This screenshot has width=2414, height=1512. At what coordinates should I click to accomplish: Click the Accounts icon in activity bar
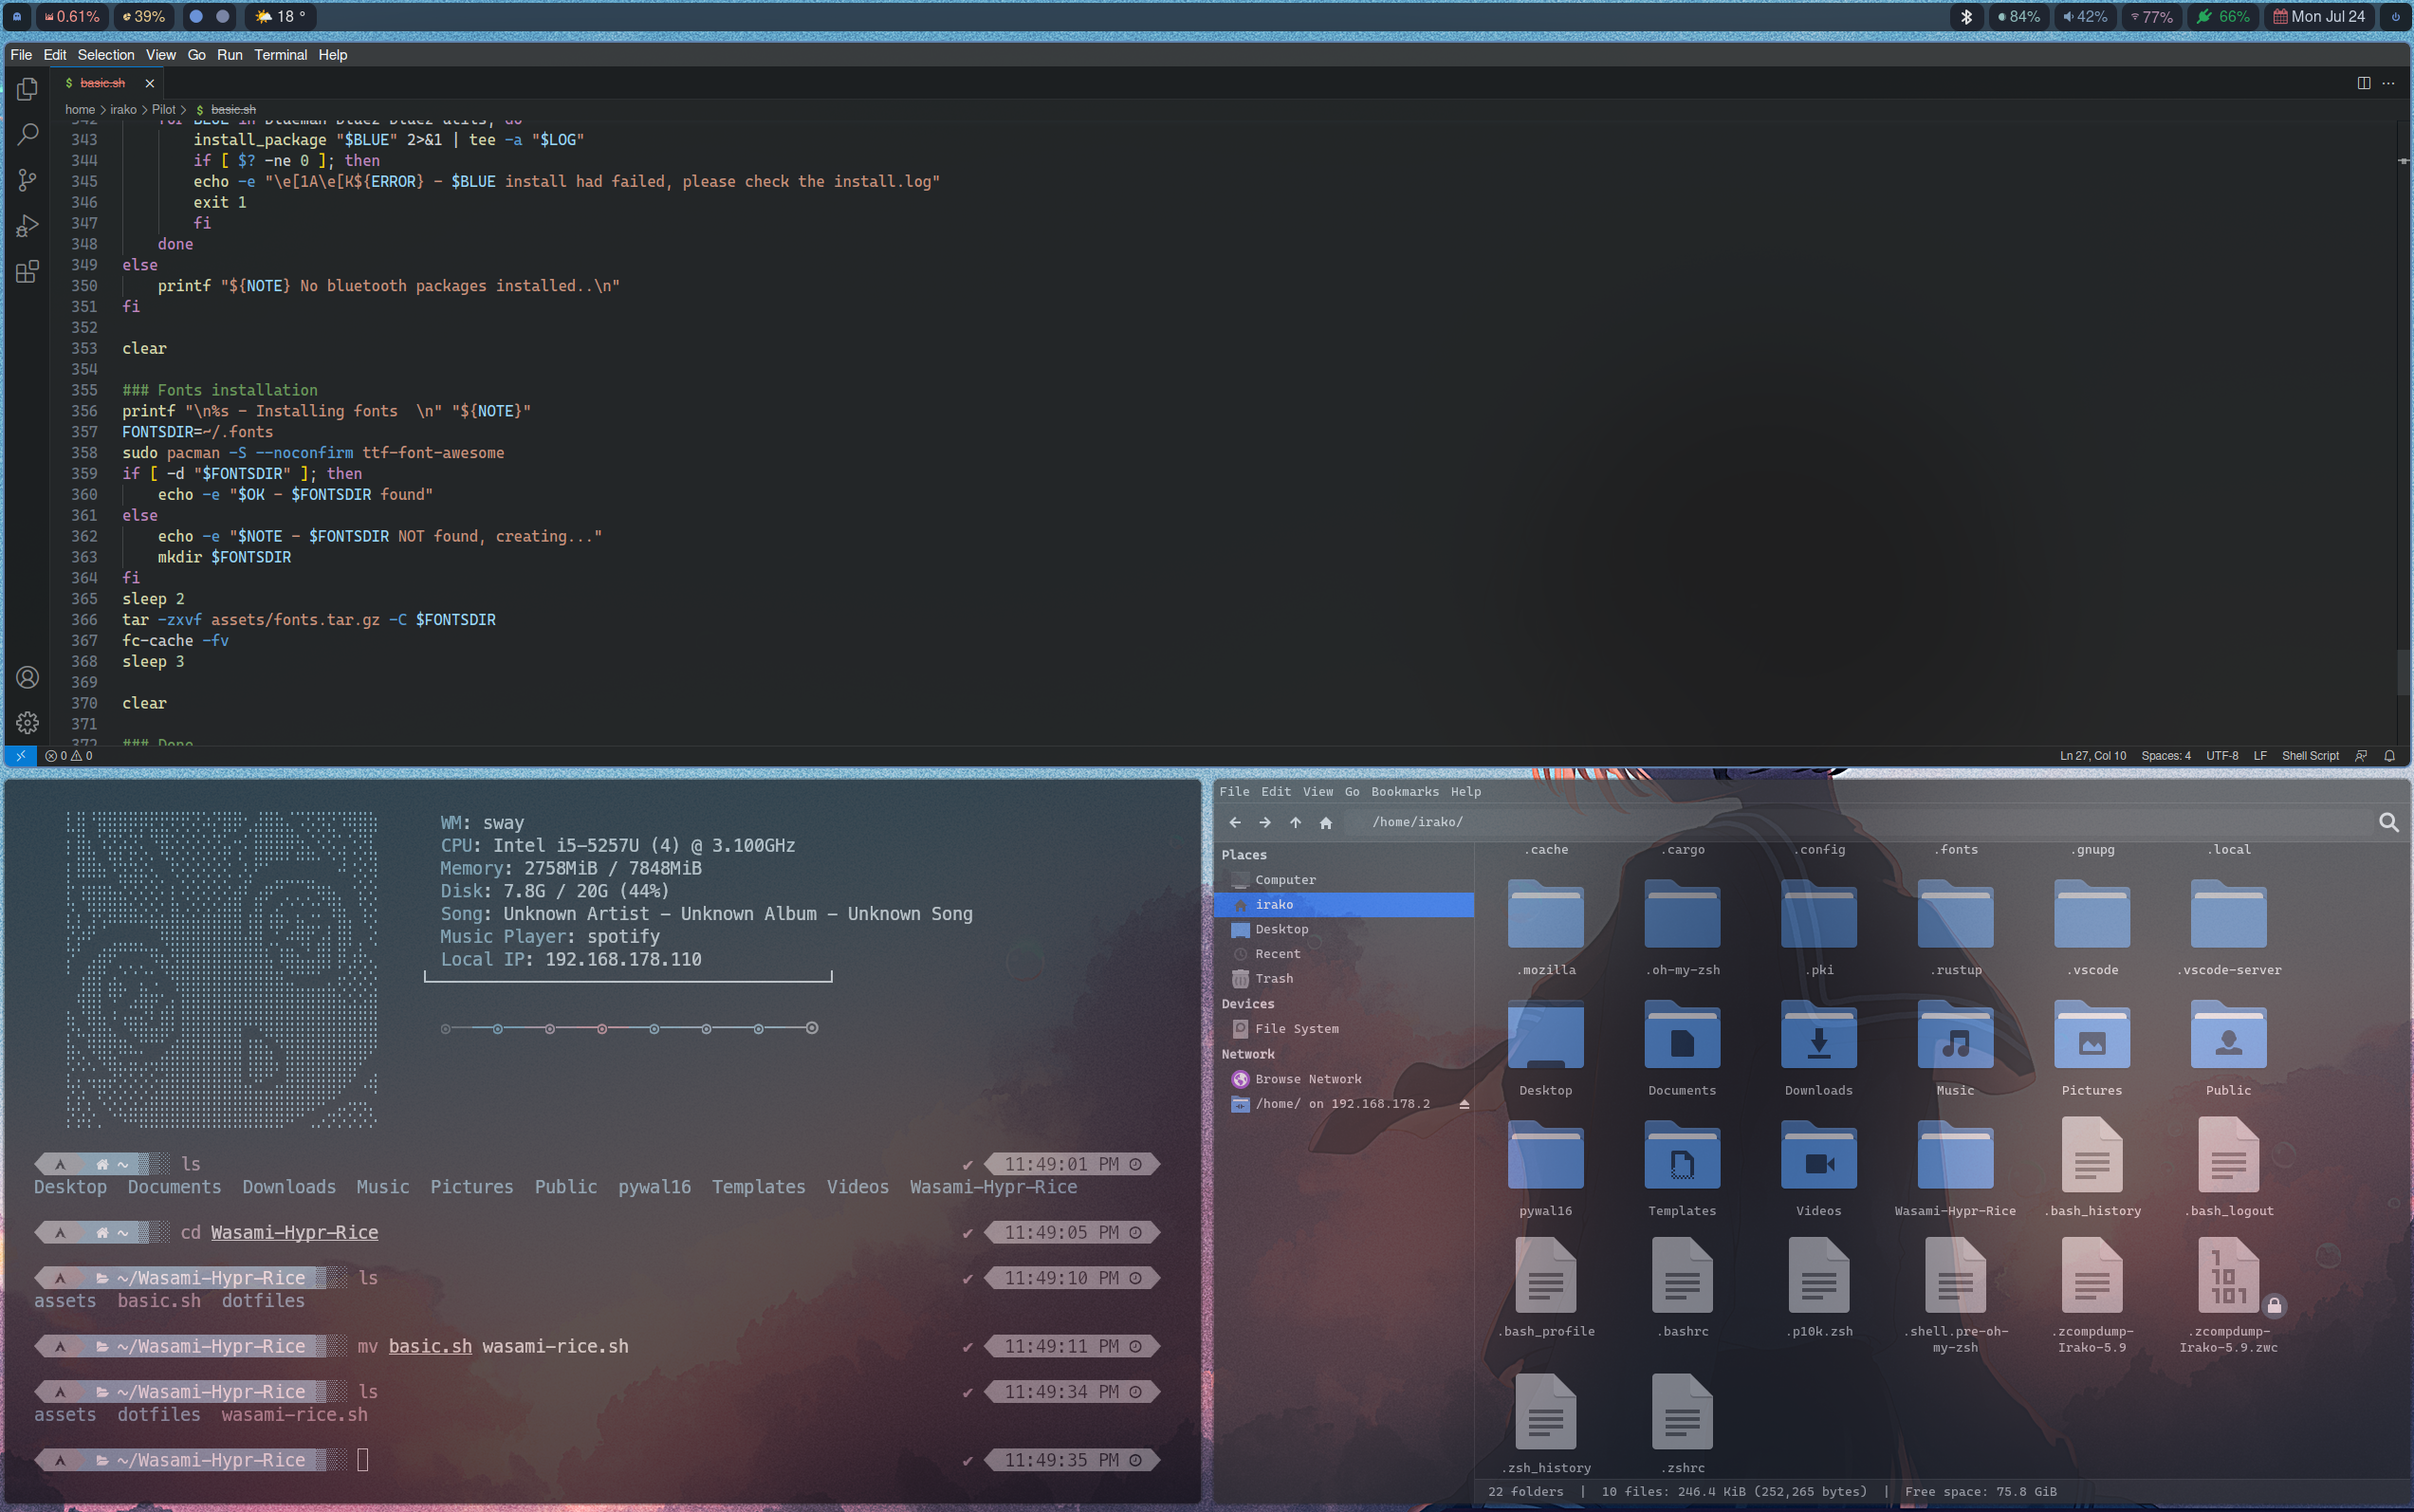[x=27, y=678]
